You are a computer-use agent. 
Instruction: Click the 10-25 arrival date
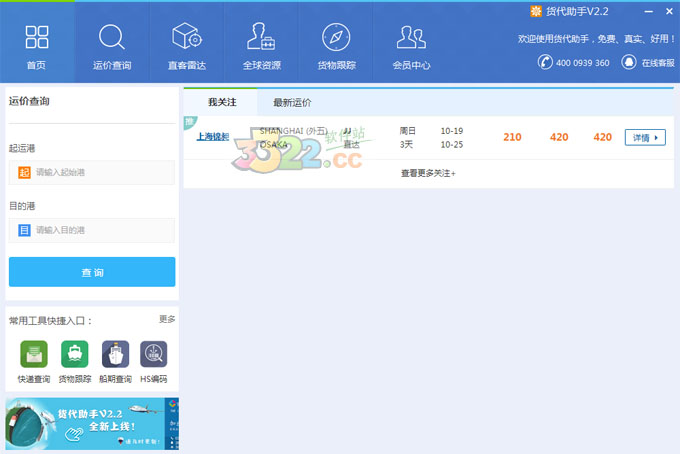(452, 144)
